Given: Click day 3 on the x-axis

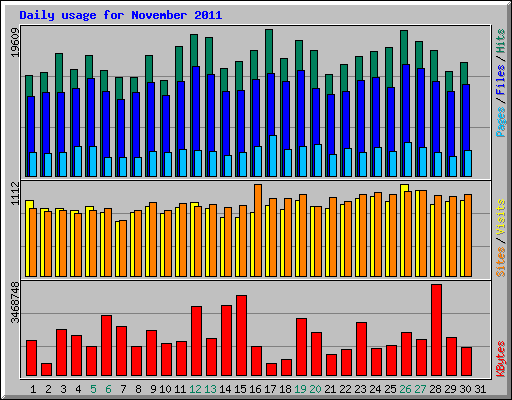Looking at the screenshot, I should (63, 389).
